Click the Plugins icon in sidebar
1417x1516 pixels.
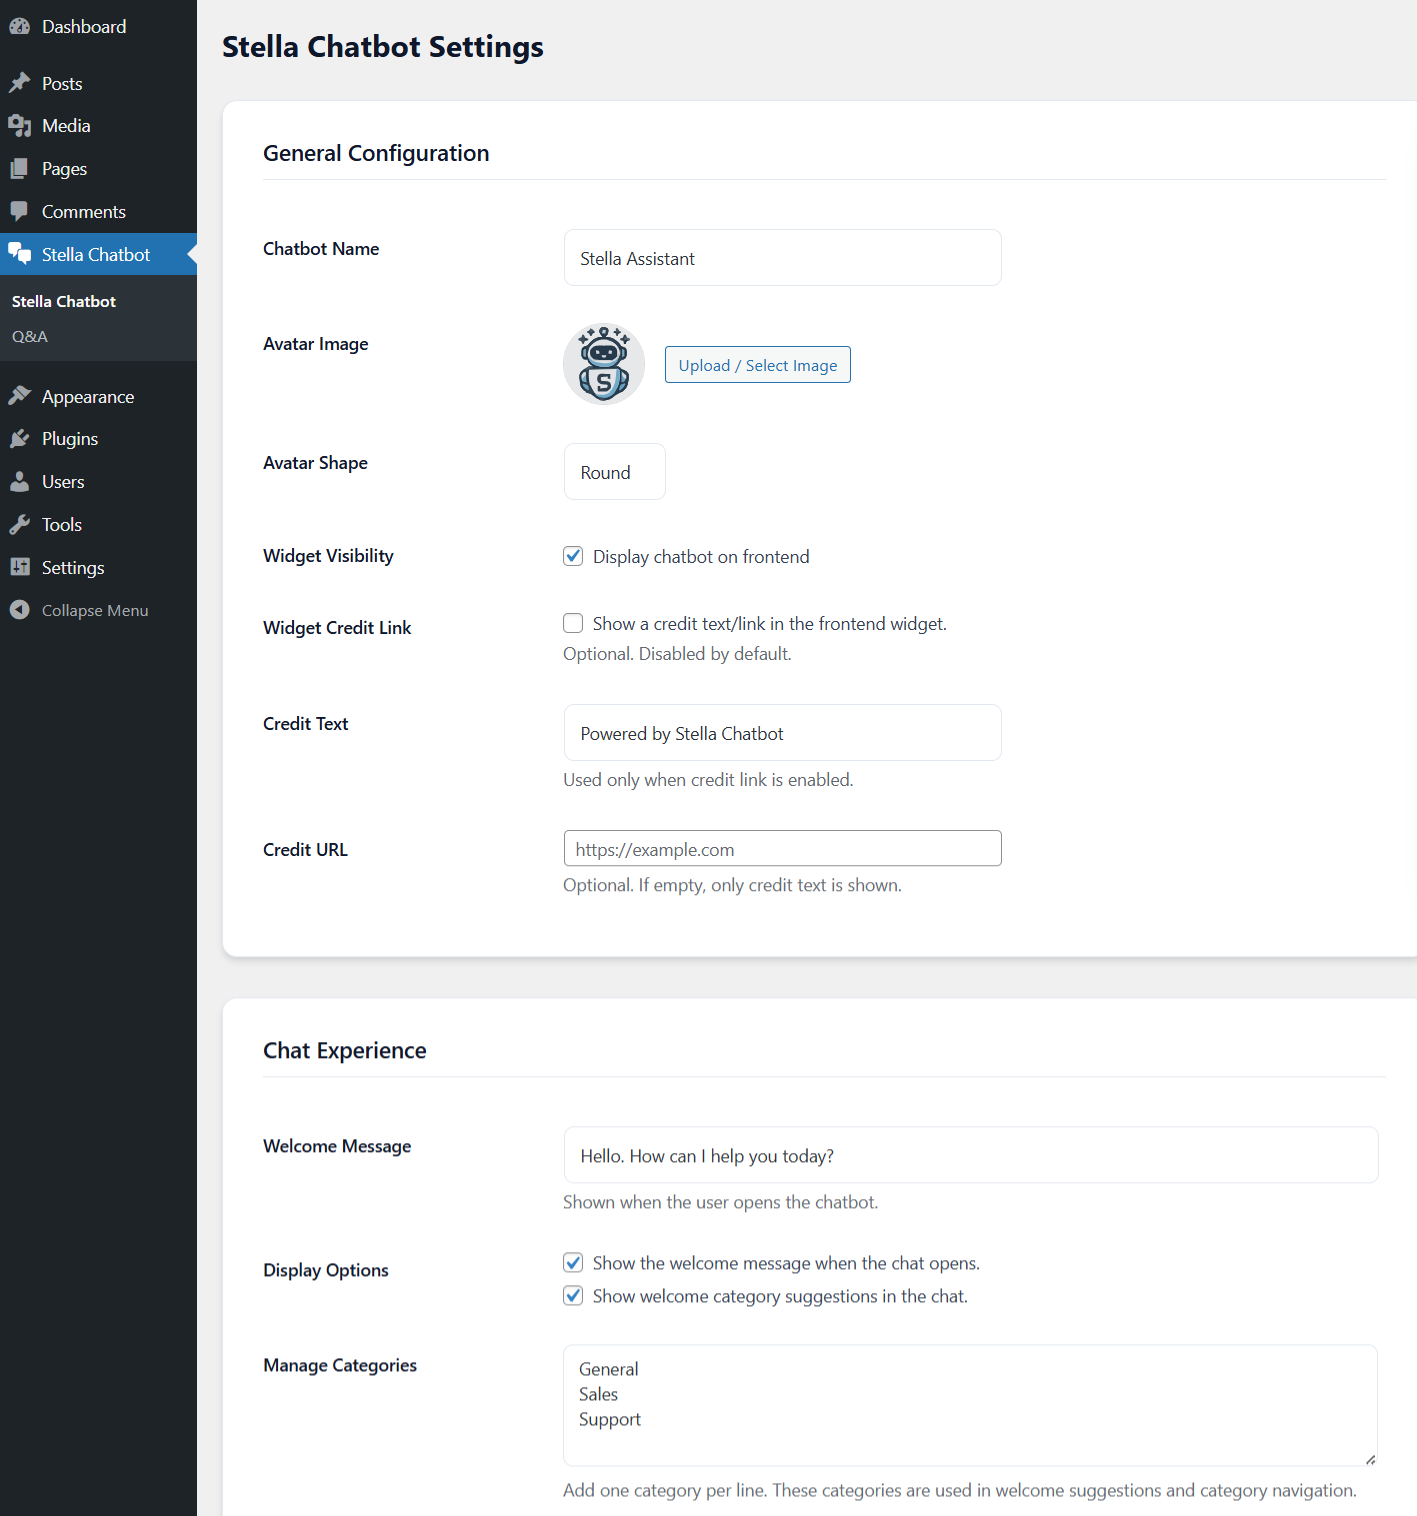pyautogui.click(x=20, y=438)
